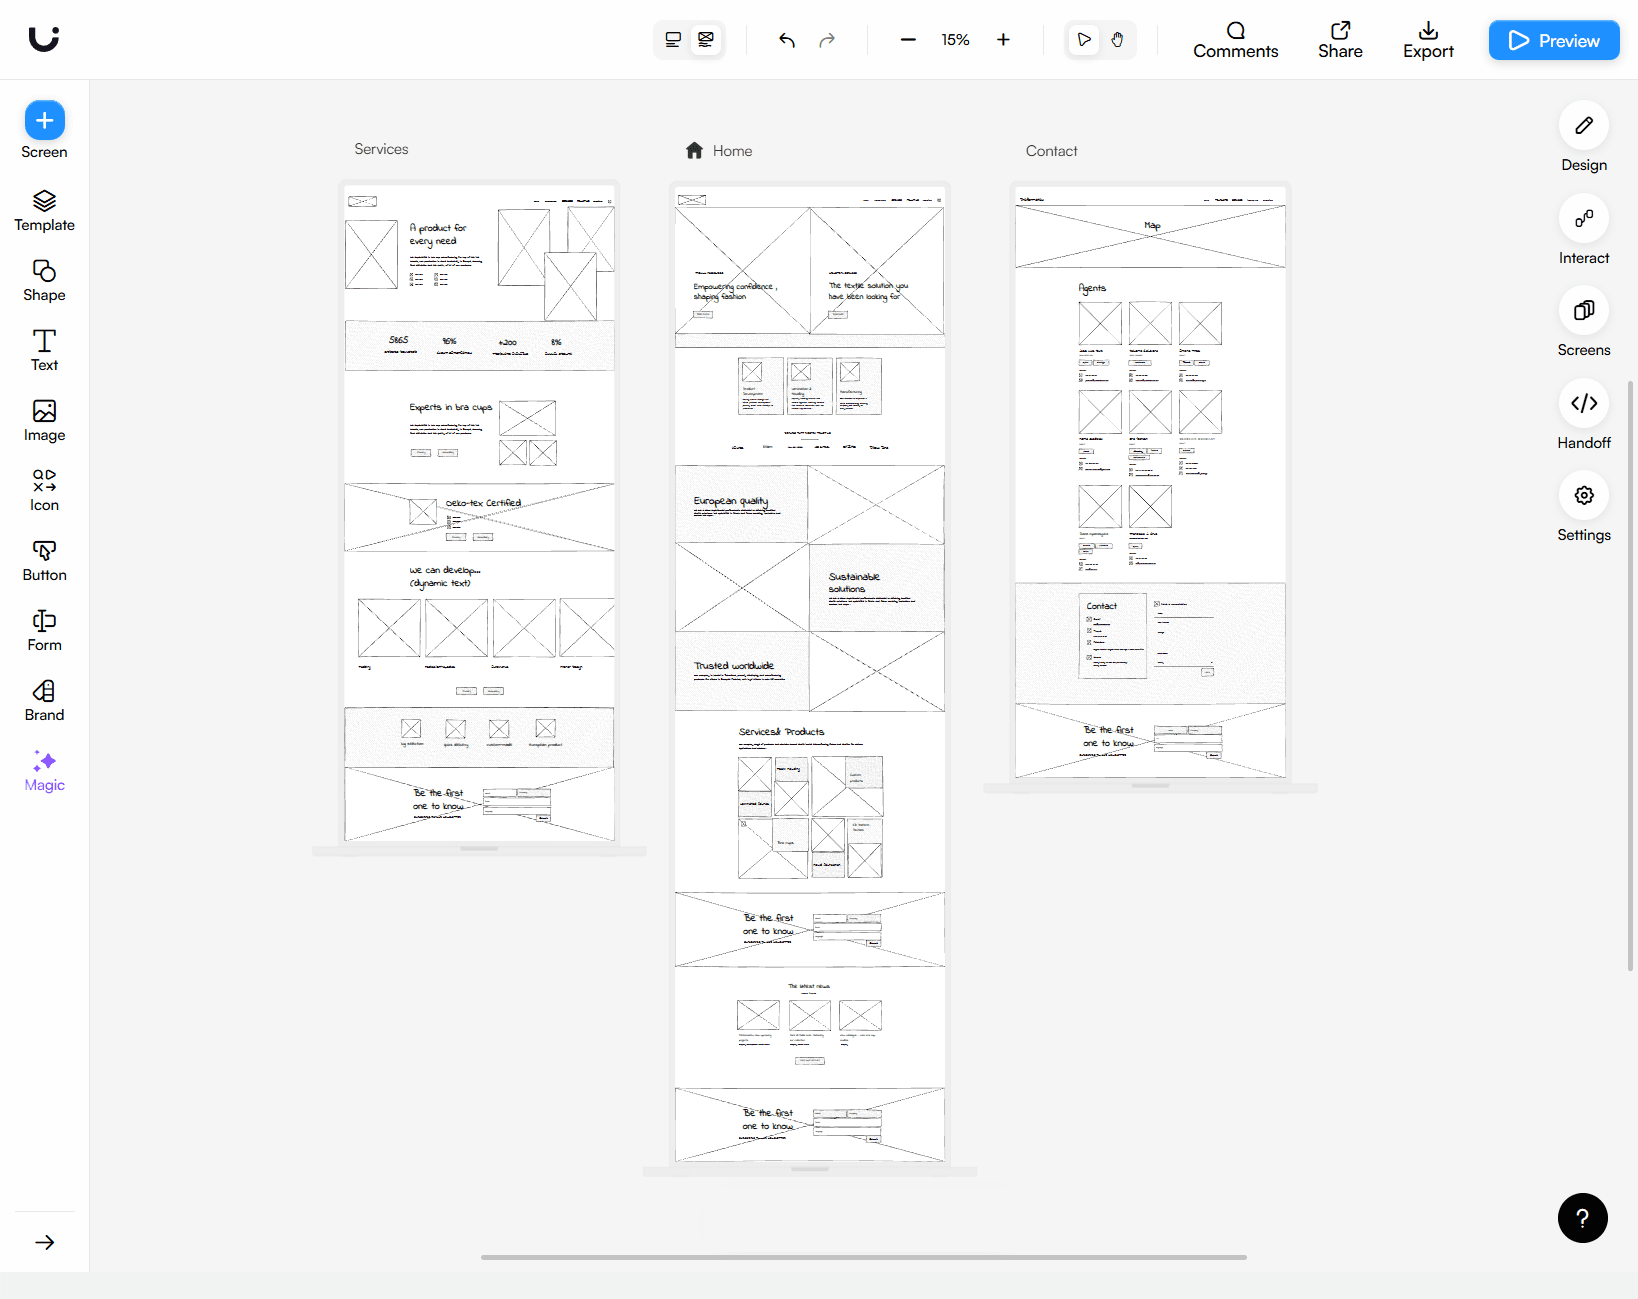
Task: Open the Comments panel
Action: [x=1235, y=40]
